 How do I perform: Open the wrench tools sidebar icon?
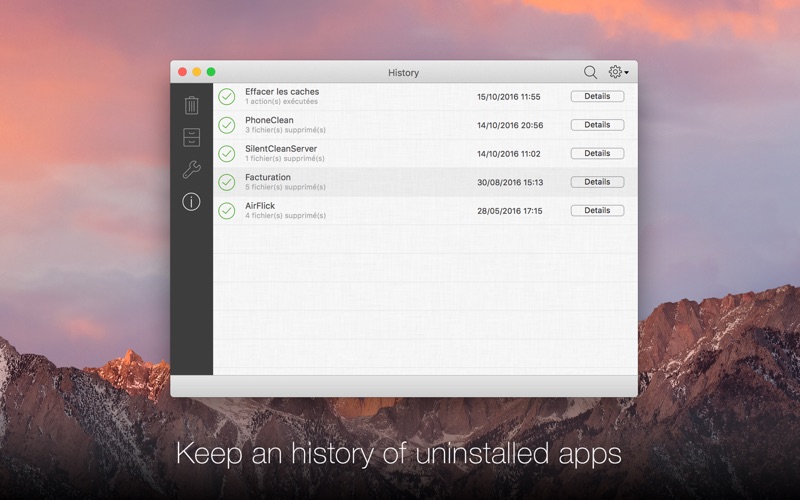point(191,169)
